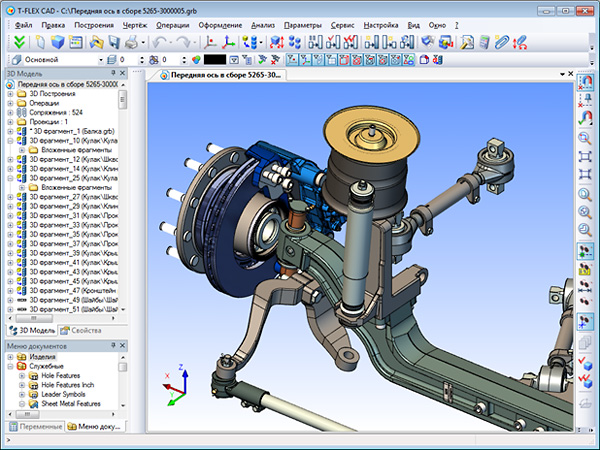Click the 3D coordinate system icon with green arrow

pos(228,42)
